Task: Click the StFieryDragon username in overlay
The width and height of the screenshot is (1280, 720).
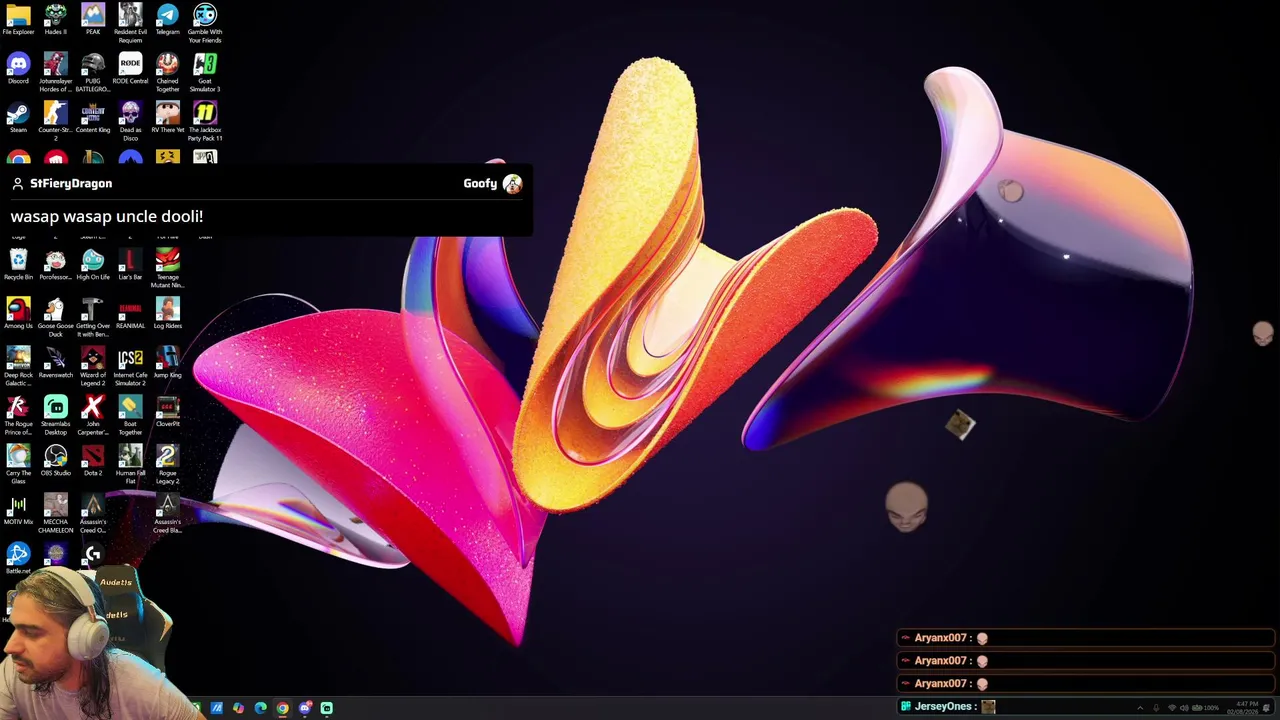Action: pyautogui.click(x=71, y=184)
